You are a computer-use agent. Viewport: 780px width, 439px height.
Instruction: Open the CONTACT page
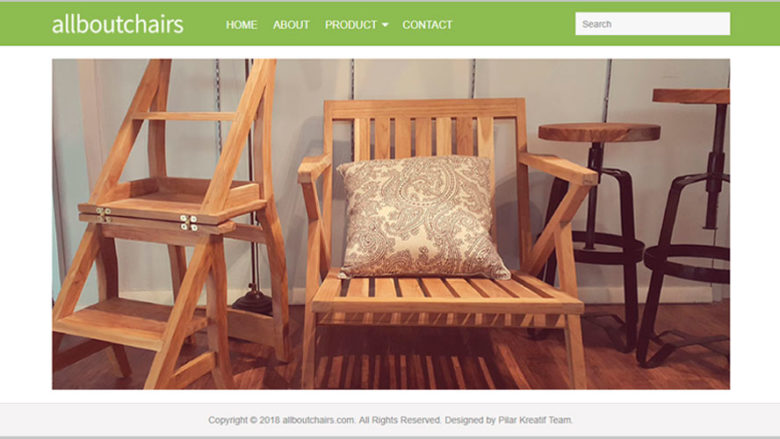[427, 25]
